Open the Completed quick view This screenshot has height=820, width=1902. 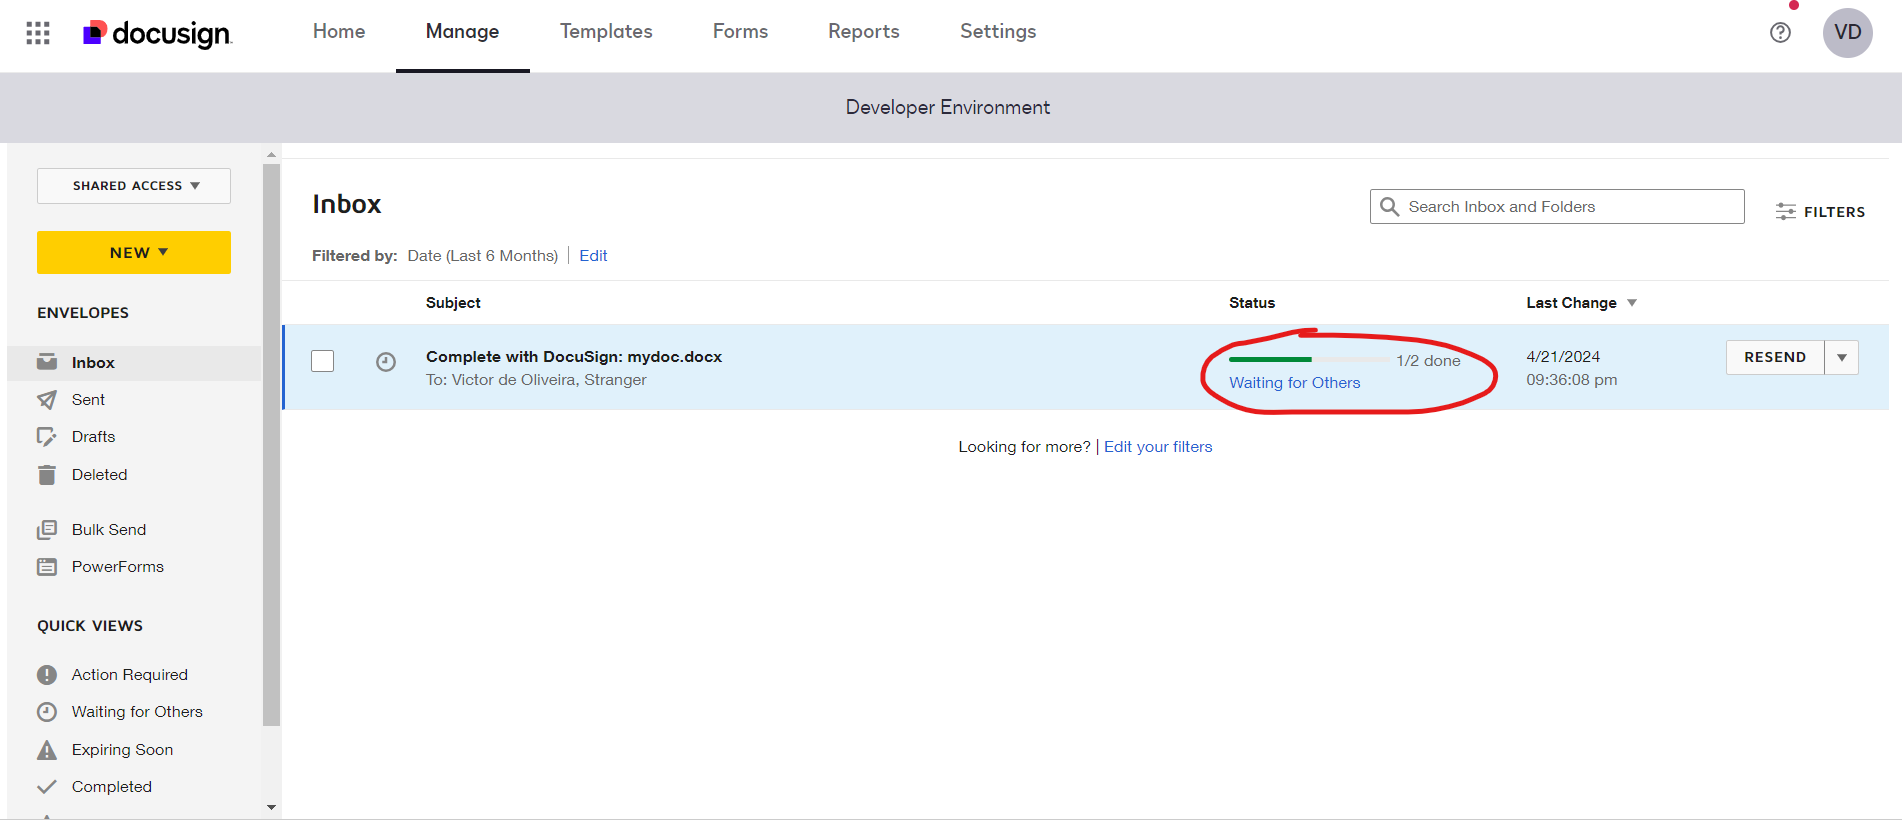point(112,787)
